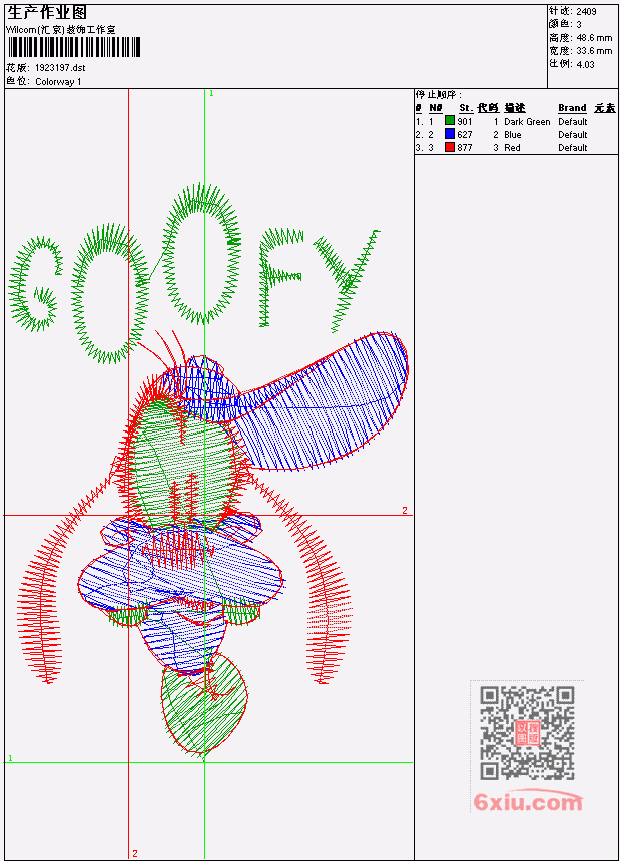Click the color count value 3
620x861 pixels.
click(579, 25)
